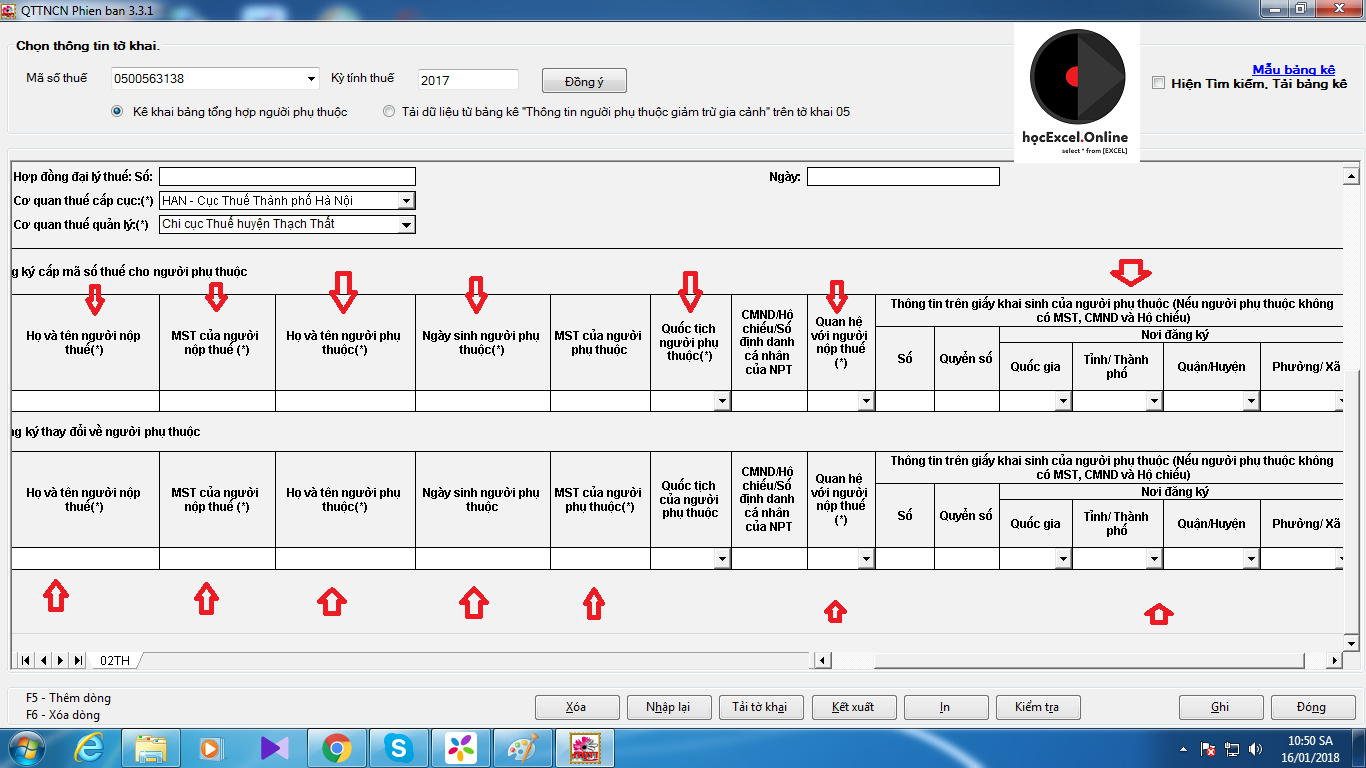Click the next-record navigation arrow
1366x768 pixels.
click(60, 660)
